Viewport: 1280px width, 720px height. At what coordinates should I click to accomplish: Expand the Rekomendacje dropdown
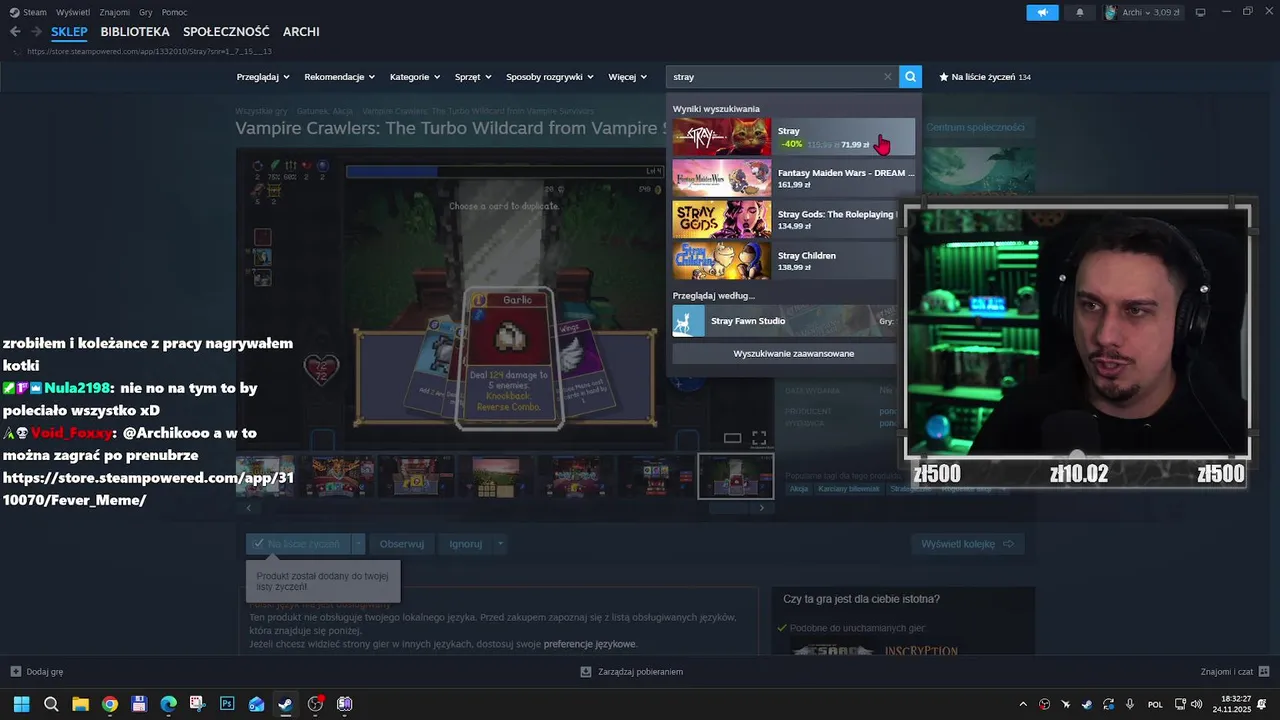click(340, 76)
